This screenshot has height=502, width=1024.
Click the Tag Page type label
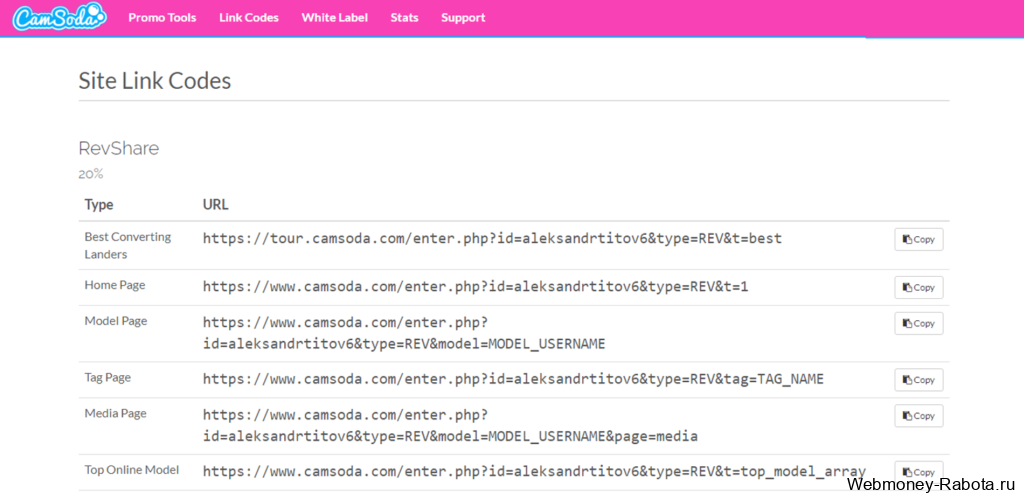[x=108, y=377]
